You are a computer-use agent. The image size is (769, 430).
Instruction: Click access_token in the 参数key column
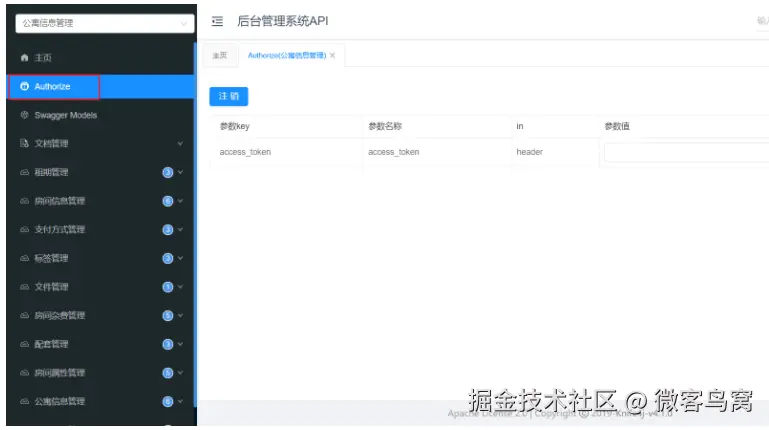245,152
